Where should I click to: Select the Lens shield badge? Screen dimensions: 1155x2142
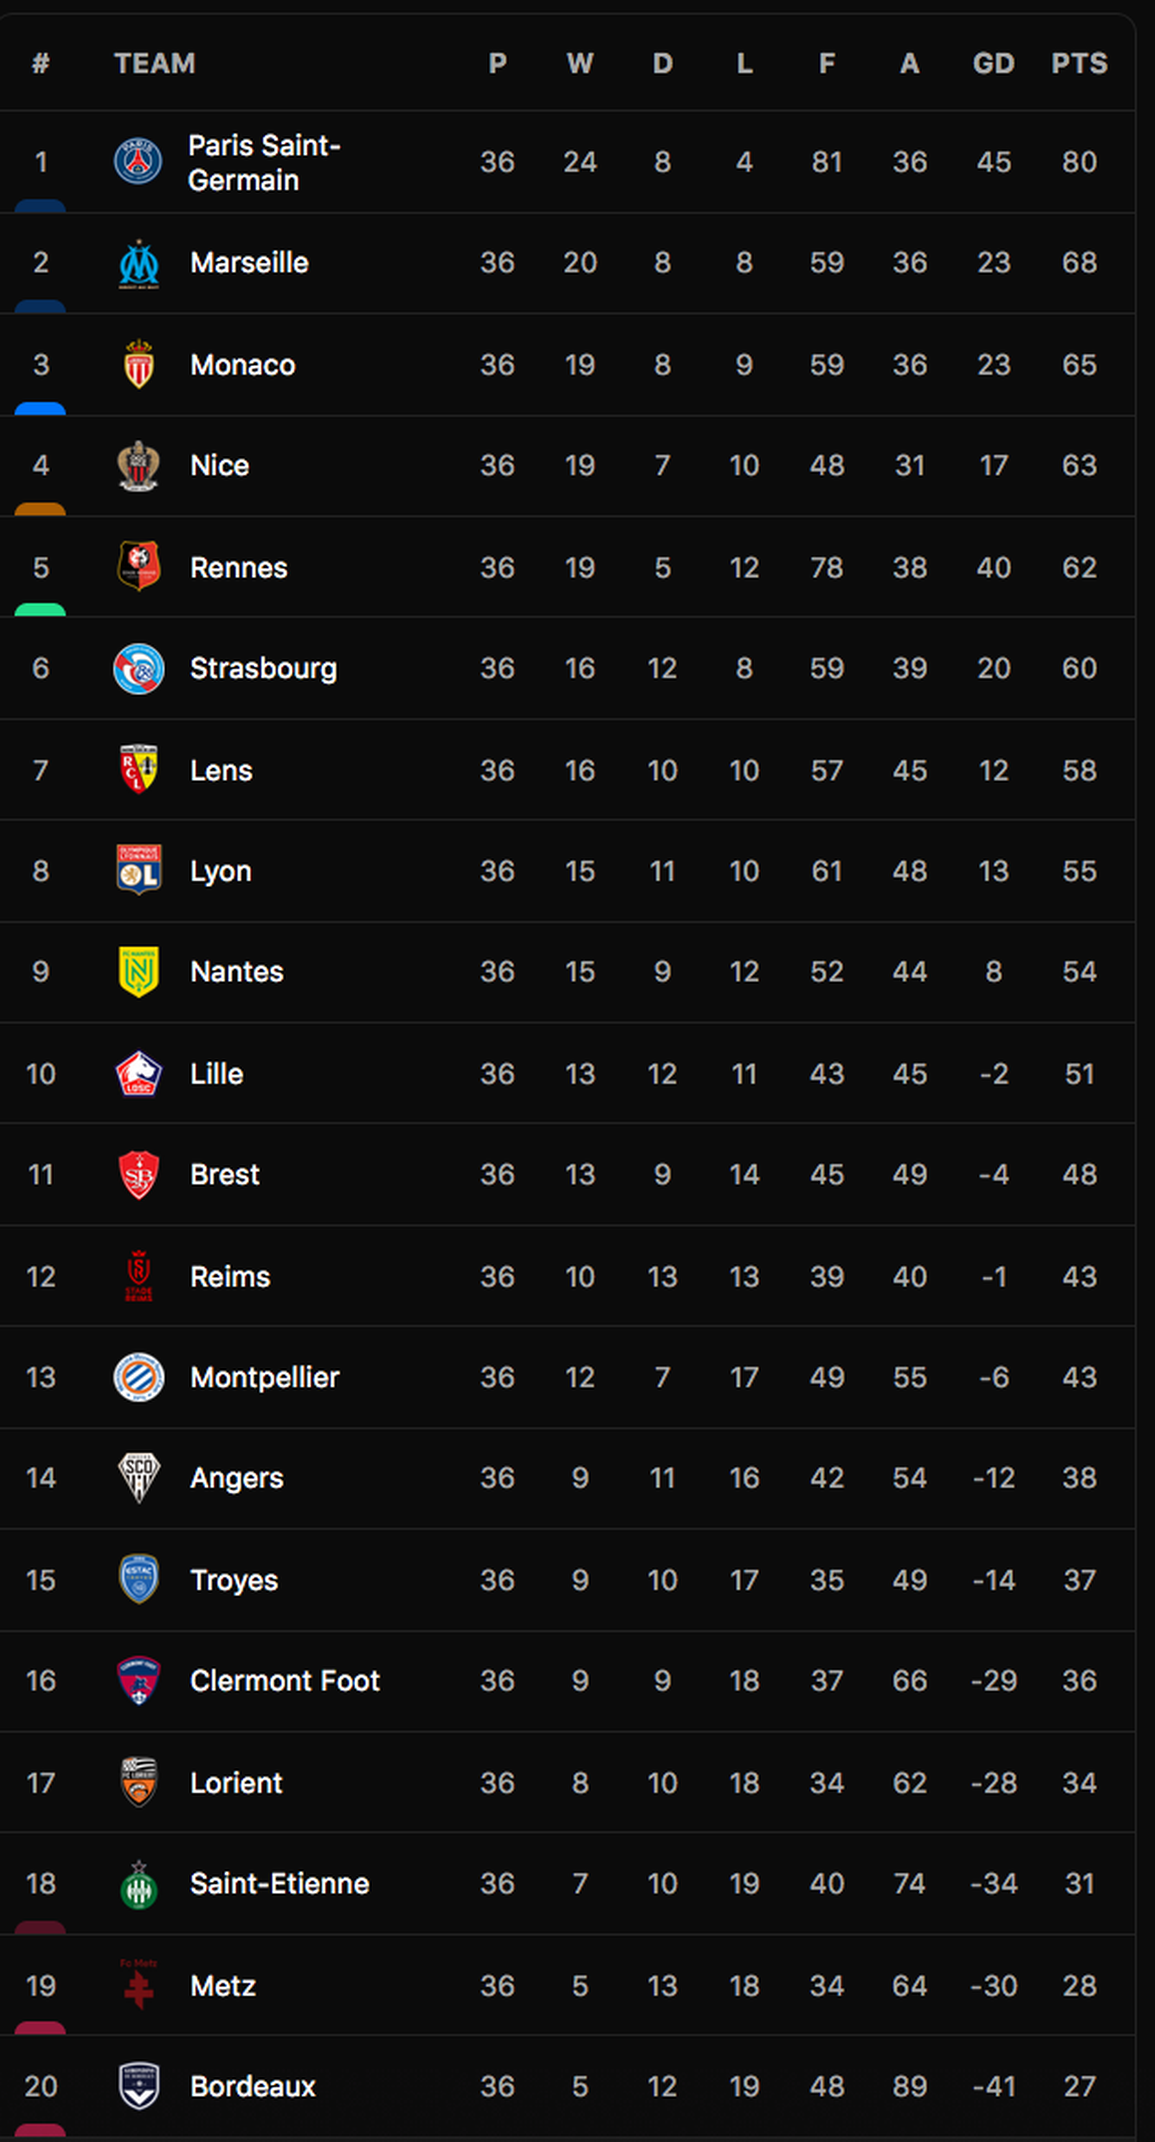139,770
